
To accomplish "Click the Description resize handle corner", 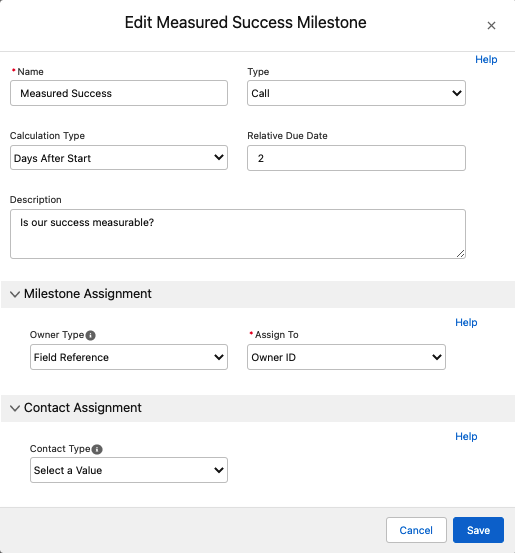I will (460, 254).
